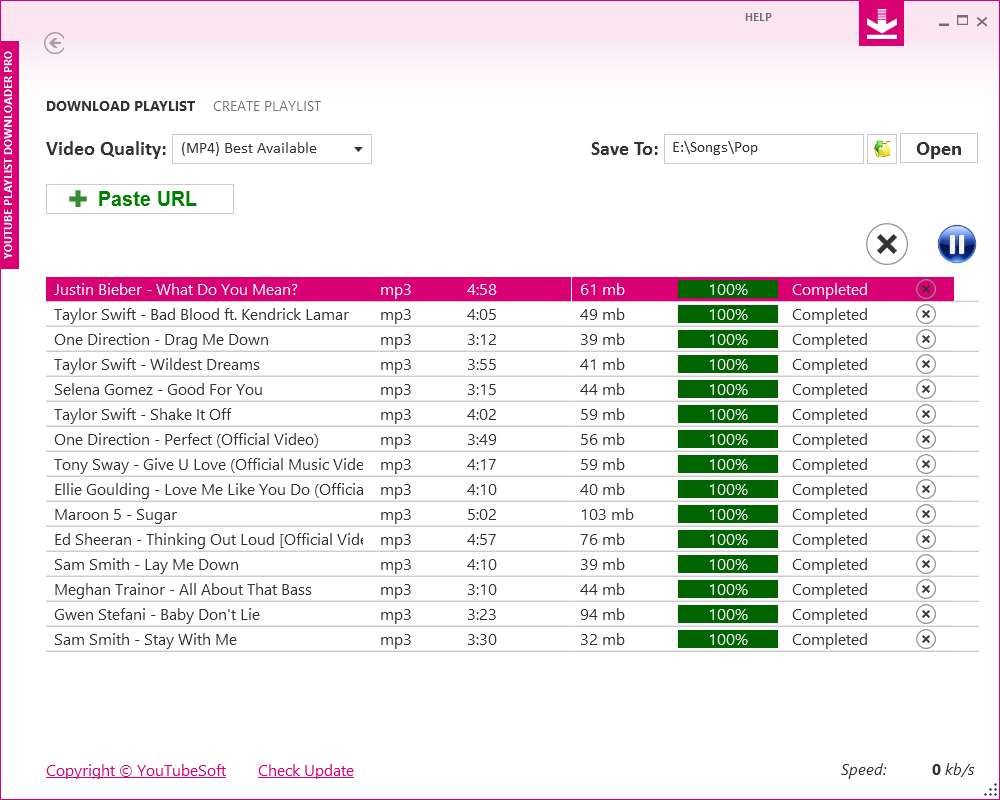The width and height of the screenshot is (1000, 800).
Task: Open the Video Quality dropdown
Action: point(272,149)
